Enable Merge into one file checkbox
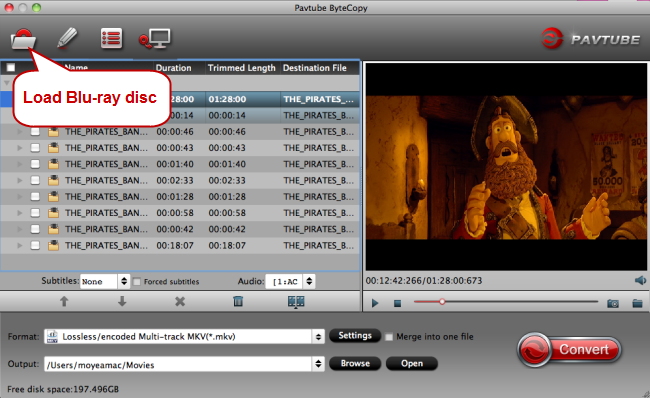 (x=389, y=337)
